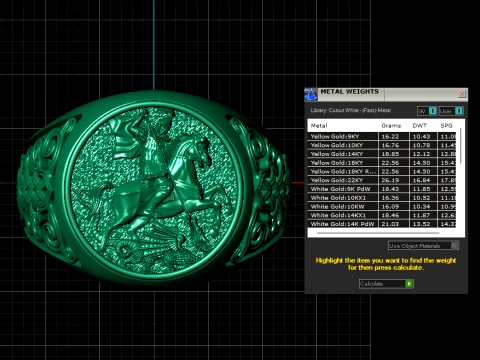Click the metal table's vertical scrollbar
The height and width of the screenshot is (360, 480).
460,147
